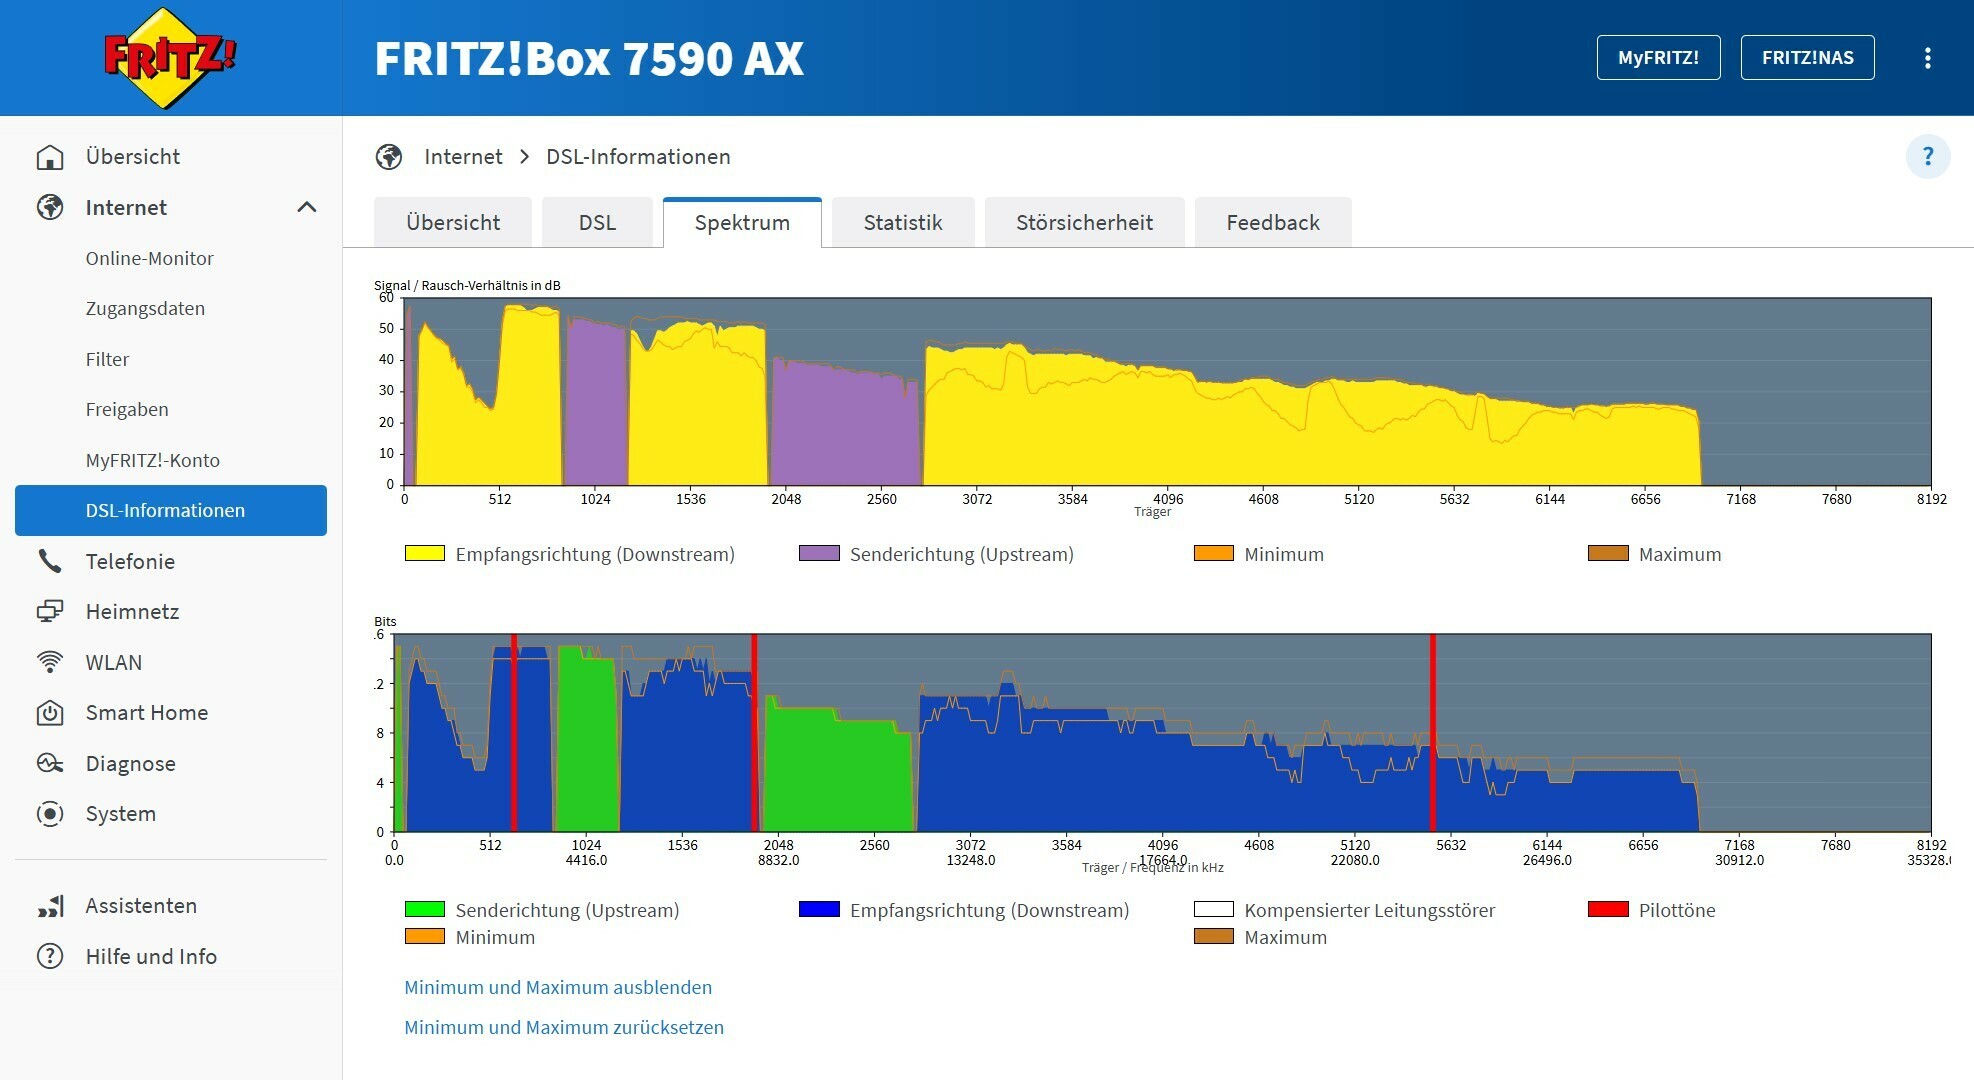This screenshot has width=1974, height=1080.
Task: Click brown Maximum swatch in SNR legend
Action: [1608, 553]
